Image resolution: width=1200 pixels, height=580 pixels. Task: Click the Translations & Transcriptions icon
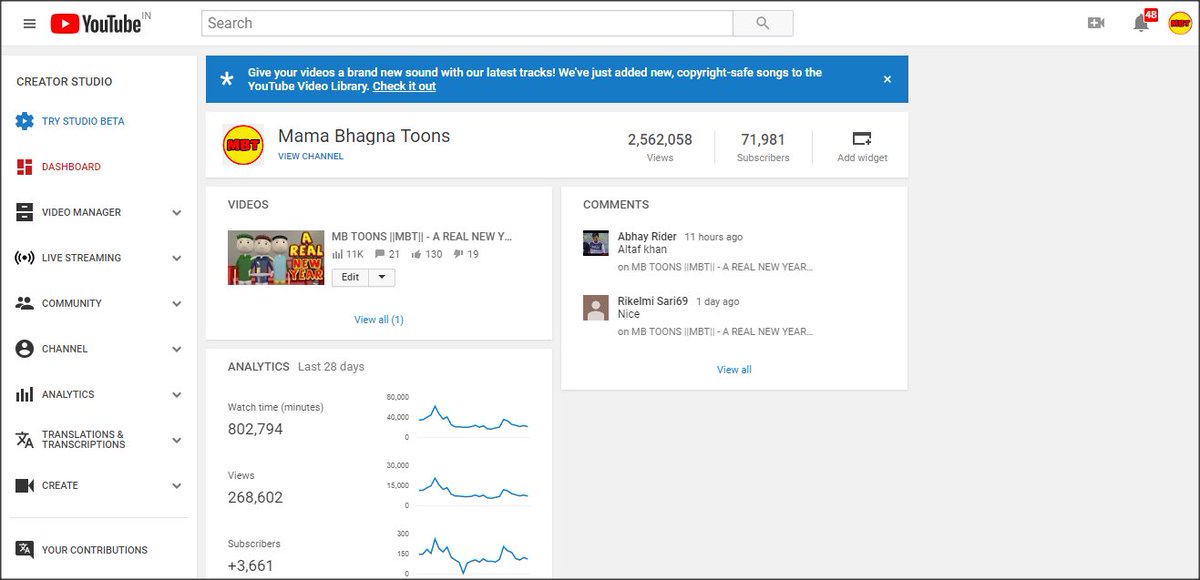[25, 440]
